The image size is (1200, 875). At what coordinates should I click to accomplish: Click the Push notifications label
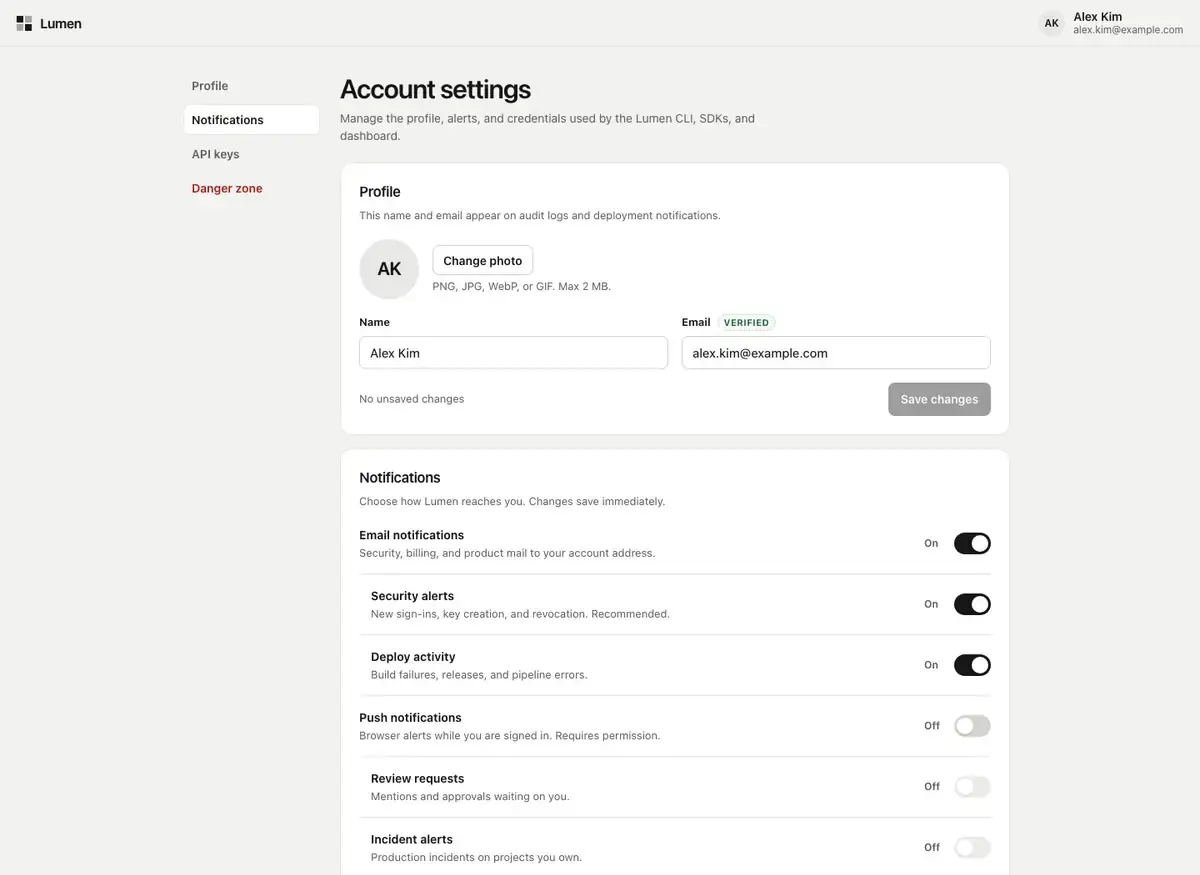click(411, 718)
